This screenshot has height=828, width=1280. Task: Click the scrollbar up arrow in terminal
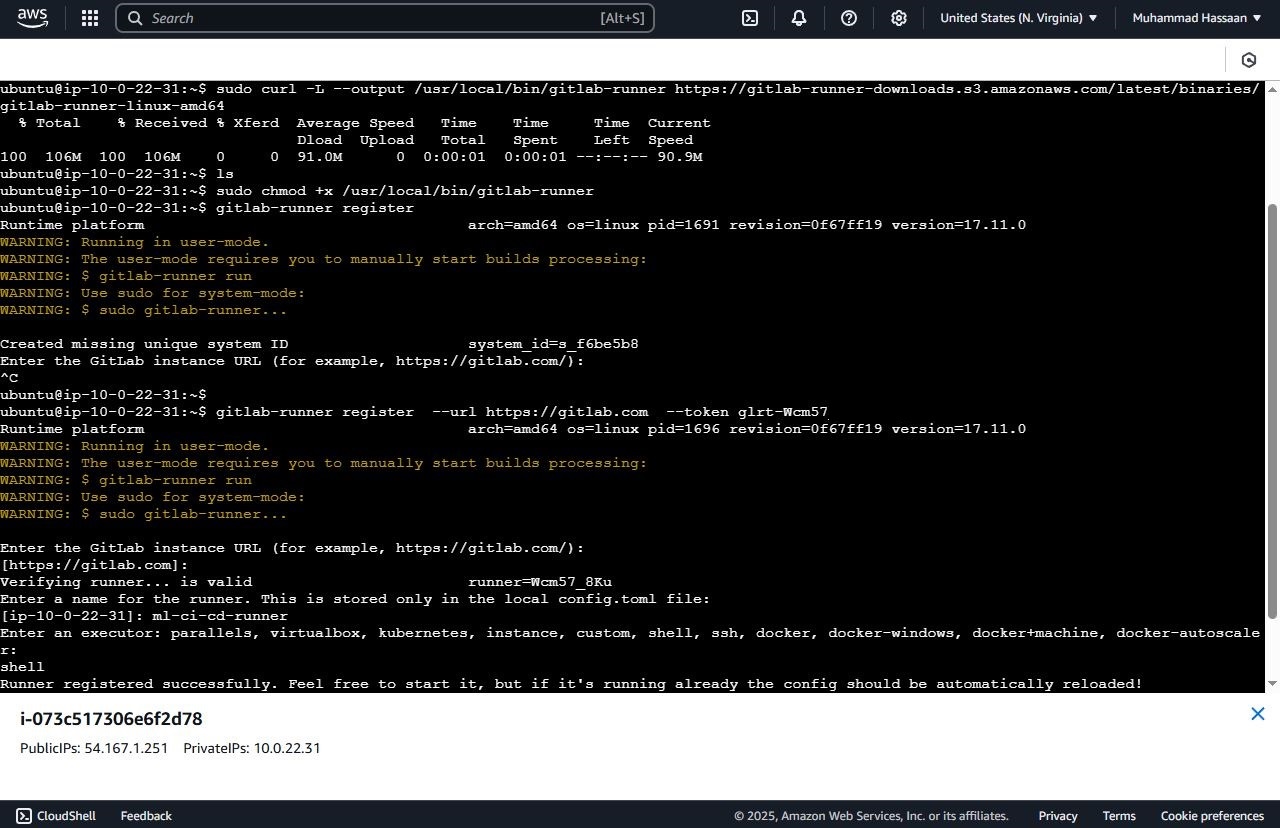click(1273, 89)
